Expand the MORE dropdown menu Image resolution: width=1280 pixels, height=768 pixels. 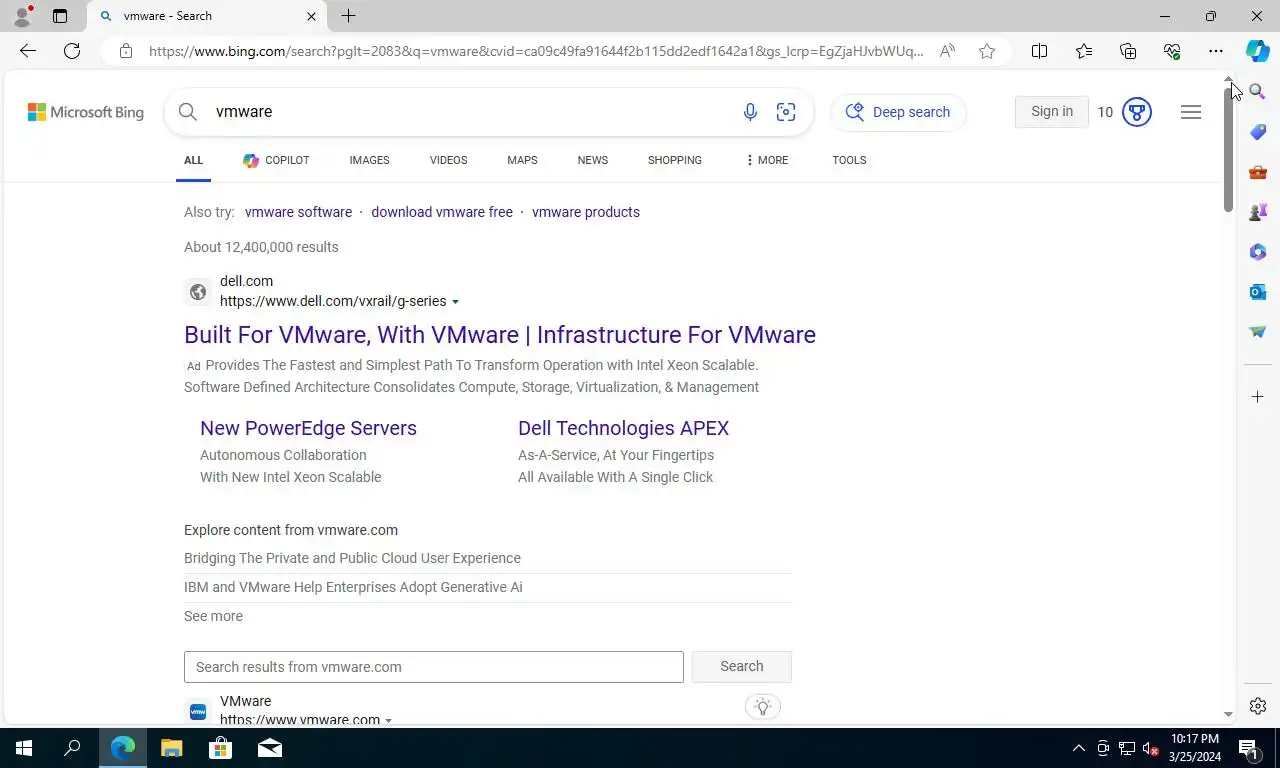point(767,160)
